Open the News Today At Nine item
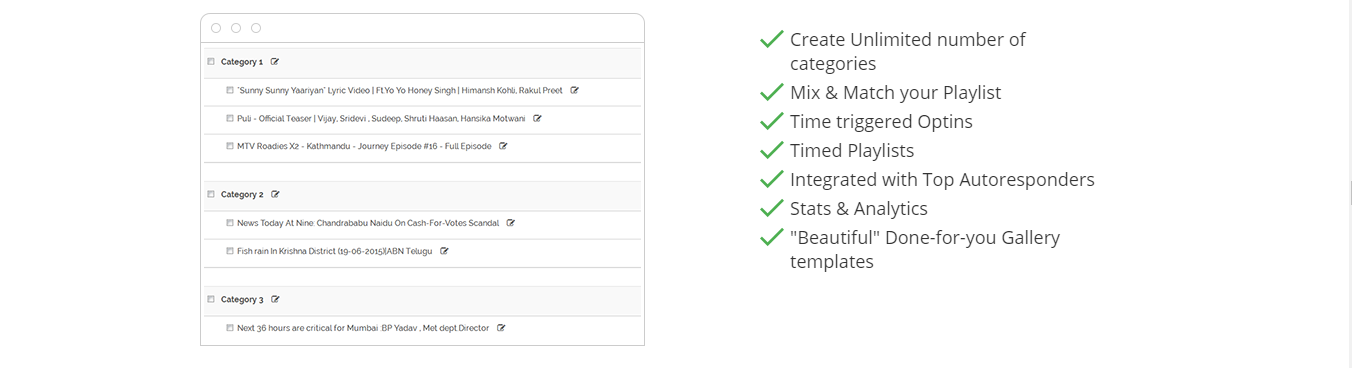Image resolution: width=1352 pixels, height=368 pixels. 368,223
